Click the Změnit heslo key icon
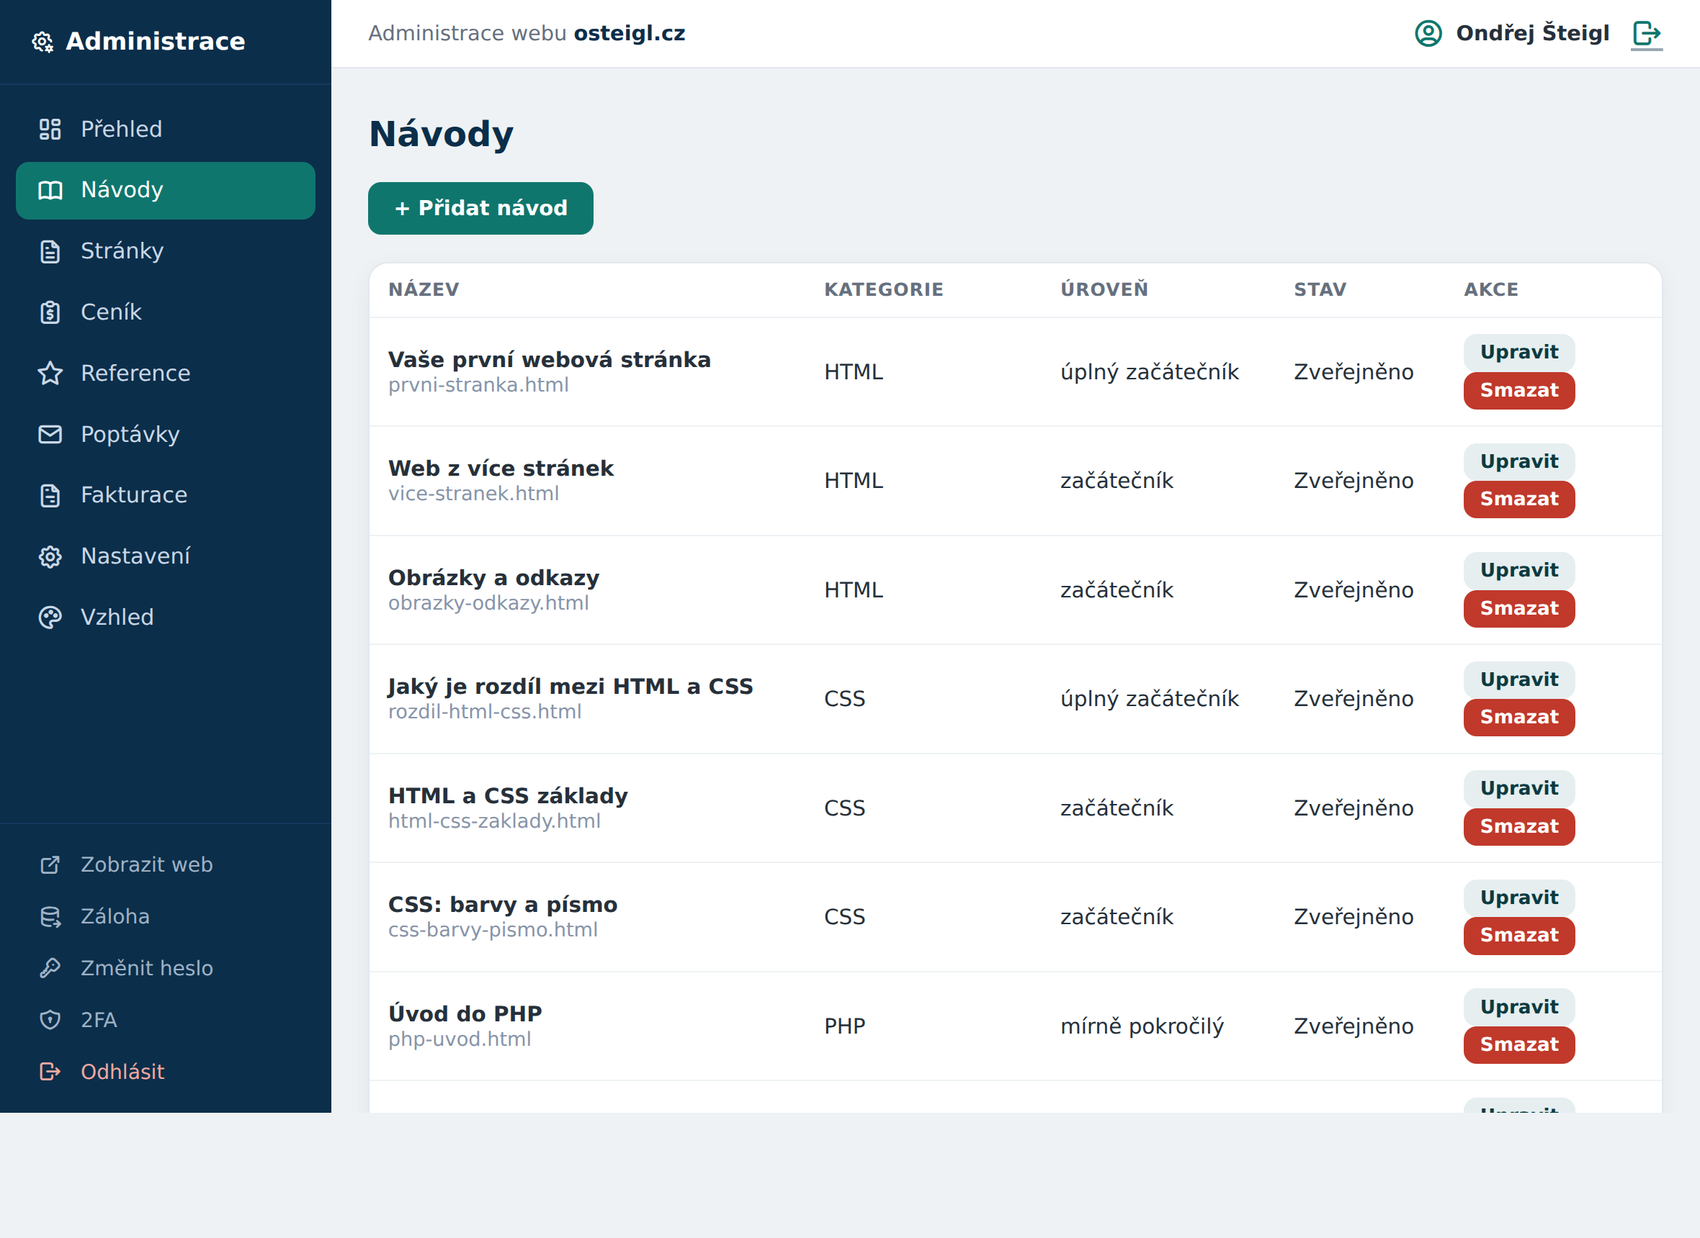1700x1238 pixels. pos(50,968)
